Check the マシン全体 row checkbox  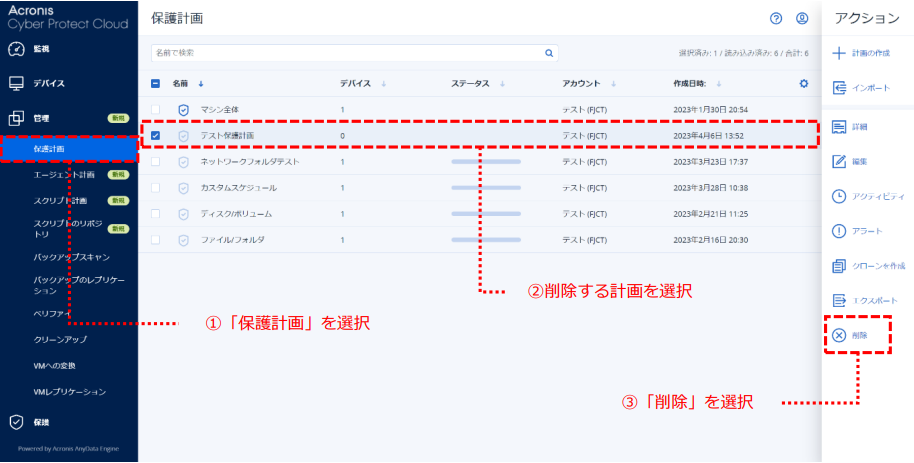(155, 109)
